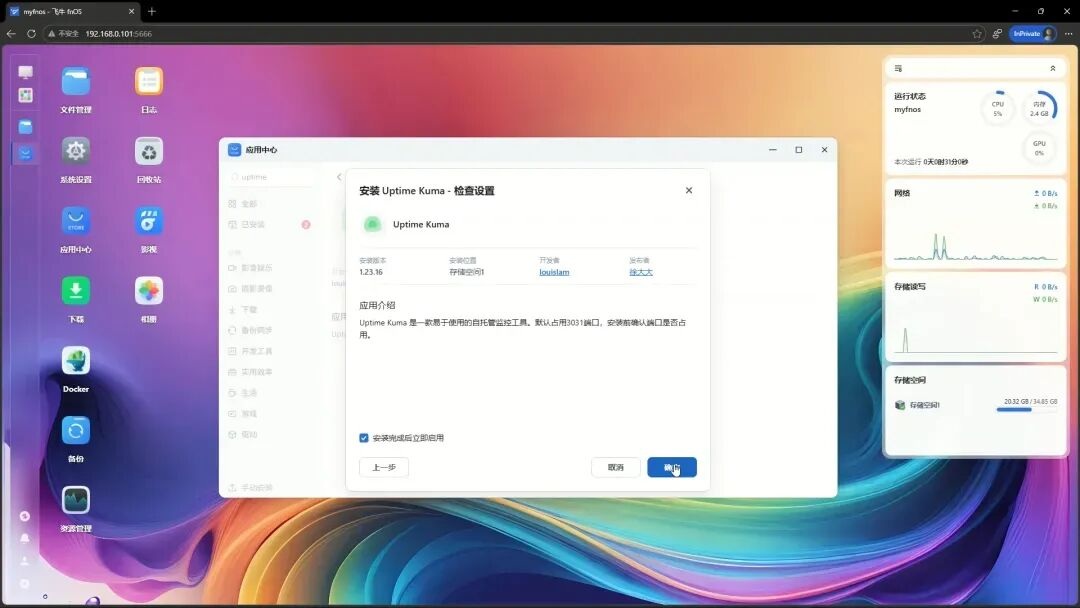Viewport: 1080px width, 608px height.
Task: Open the 备份 backup desktop icon
Action: (x=76, y=431)
